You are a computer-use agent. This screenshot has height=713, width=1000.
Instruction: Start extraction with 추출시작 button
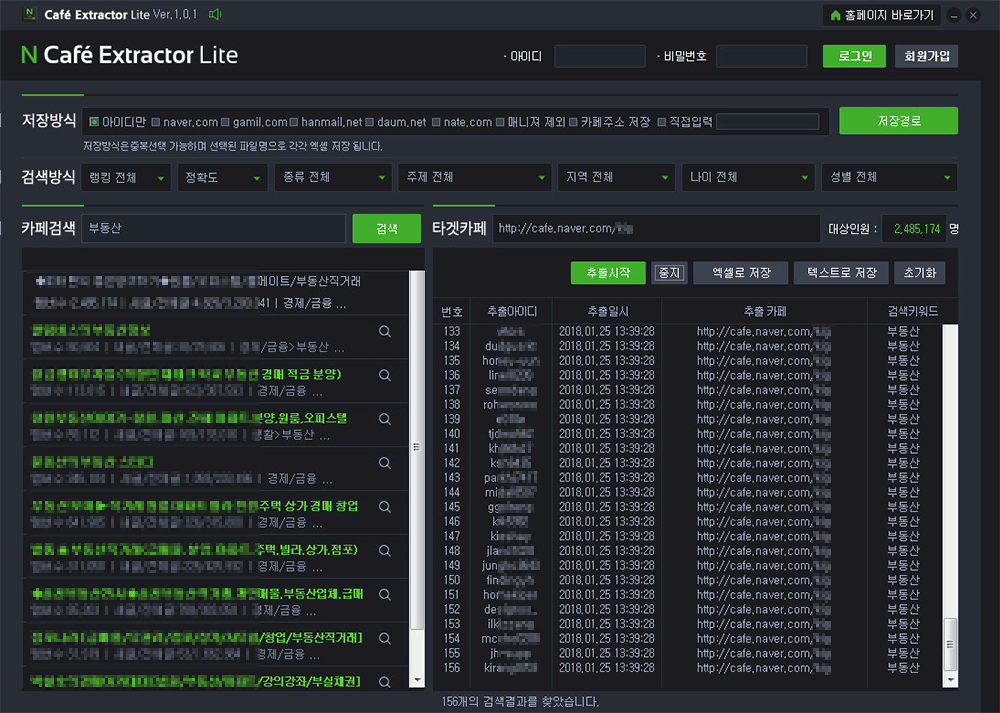pos(608,273)
